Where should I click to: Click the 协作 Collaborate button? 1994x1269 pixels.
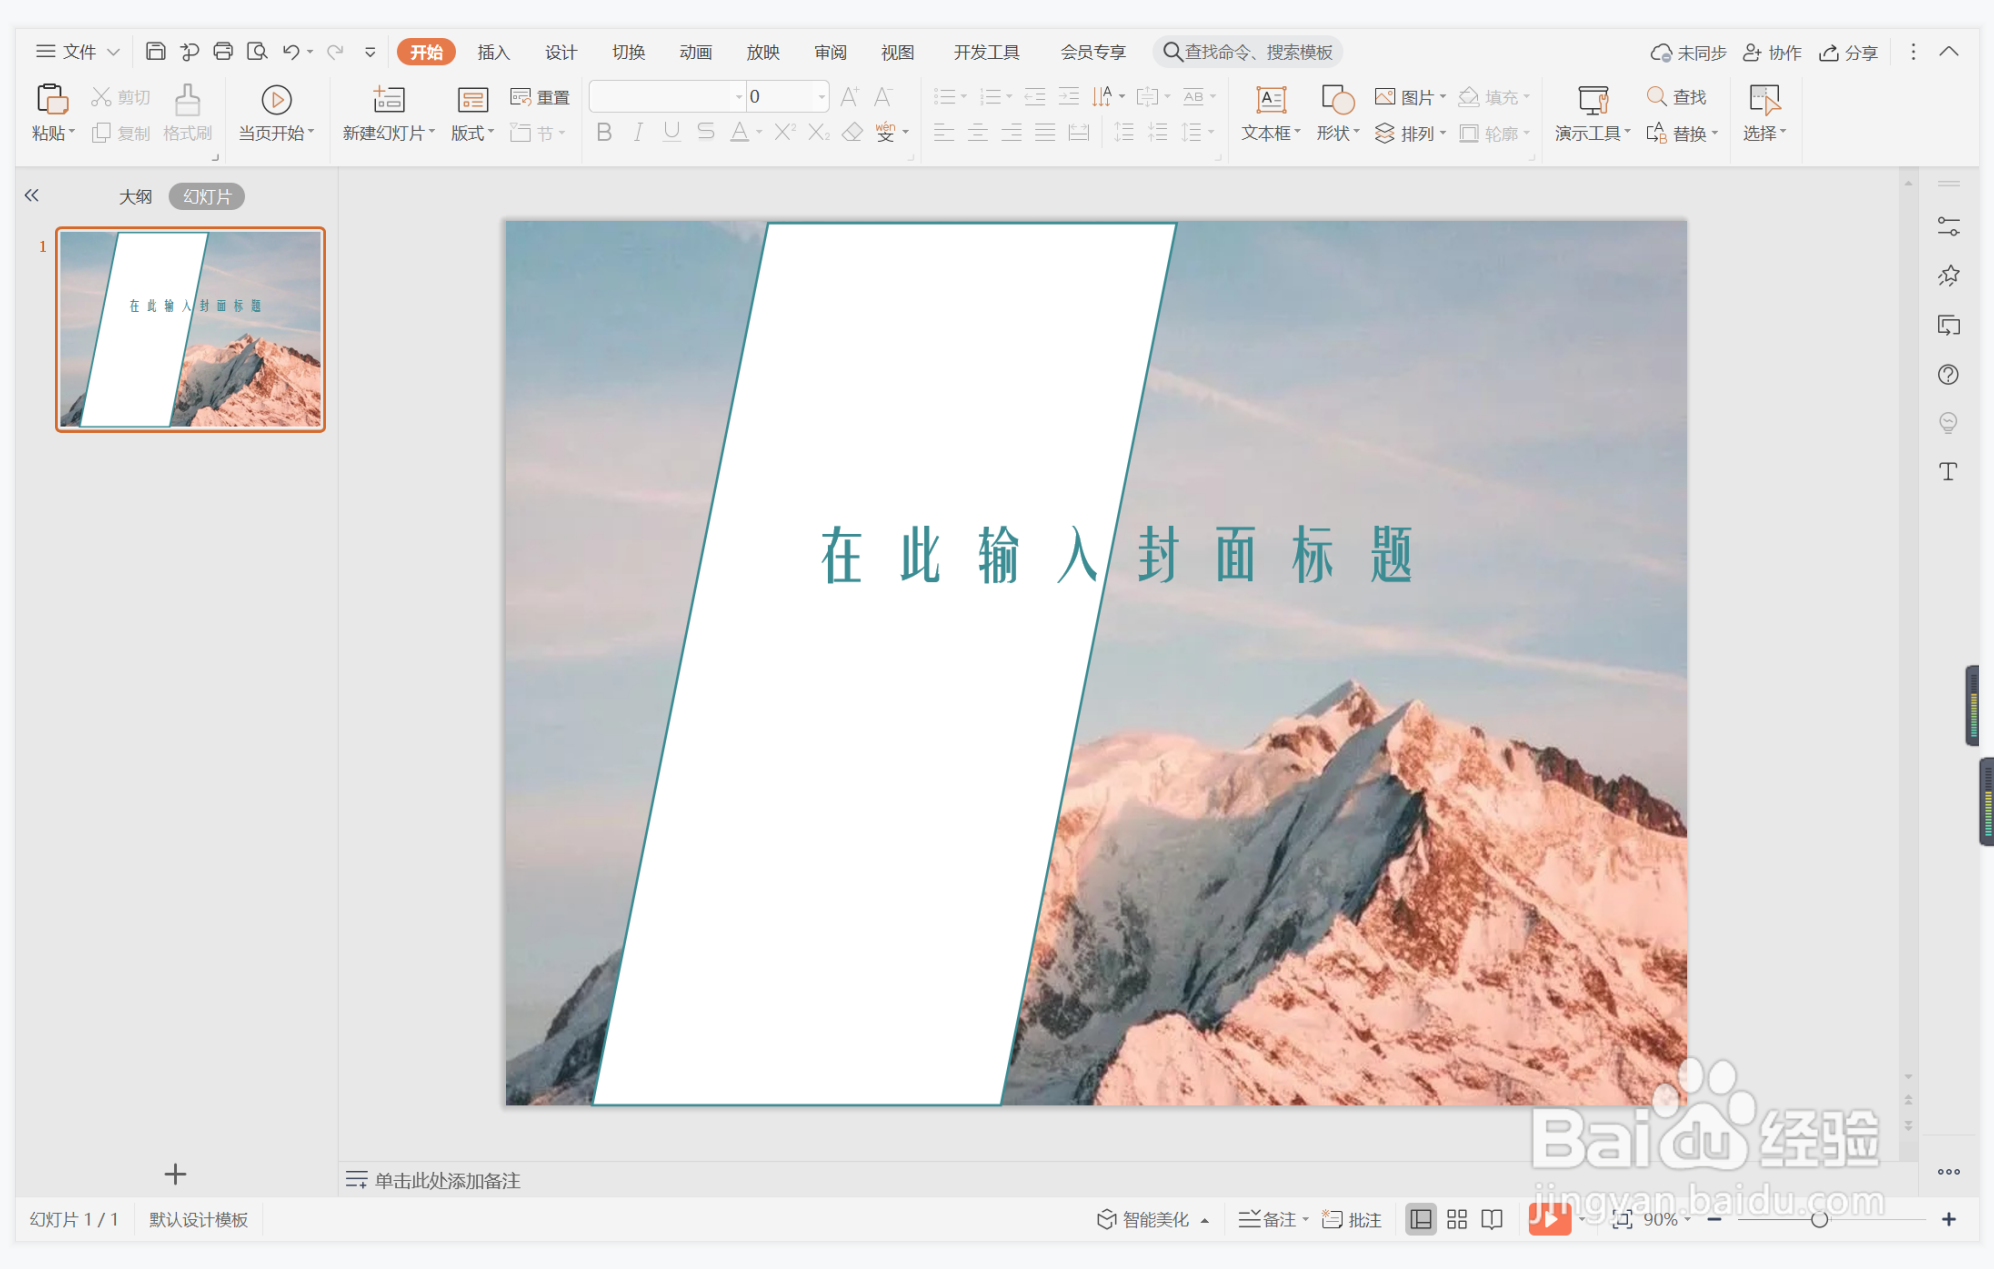[1772, 52]
